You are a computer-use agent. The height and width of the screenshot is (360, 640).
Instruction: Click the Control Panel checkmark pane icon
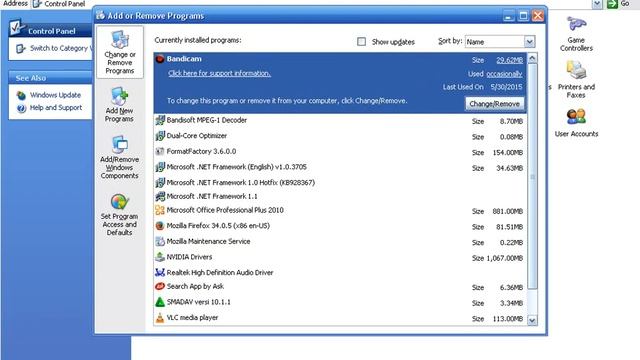(x=17, y=27)
